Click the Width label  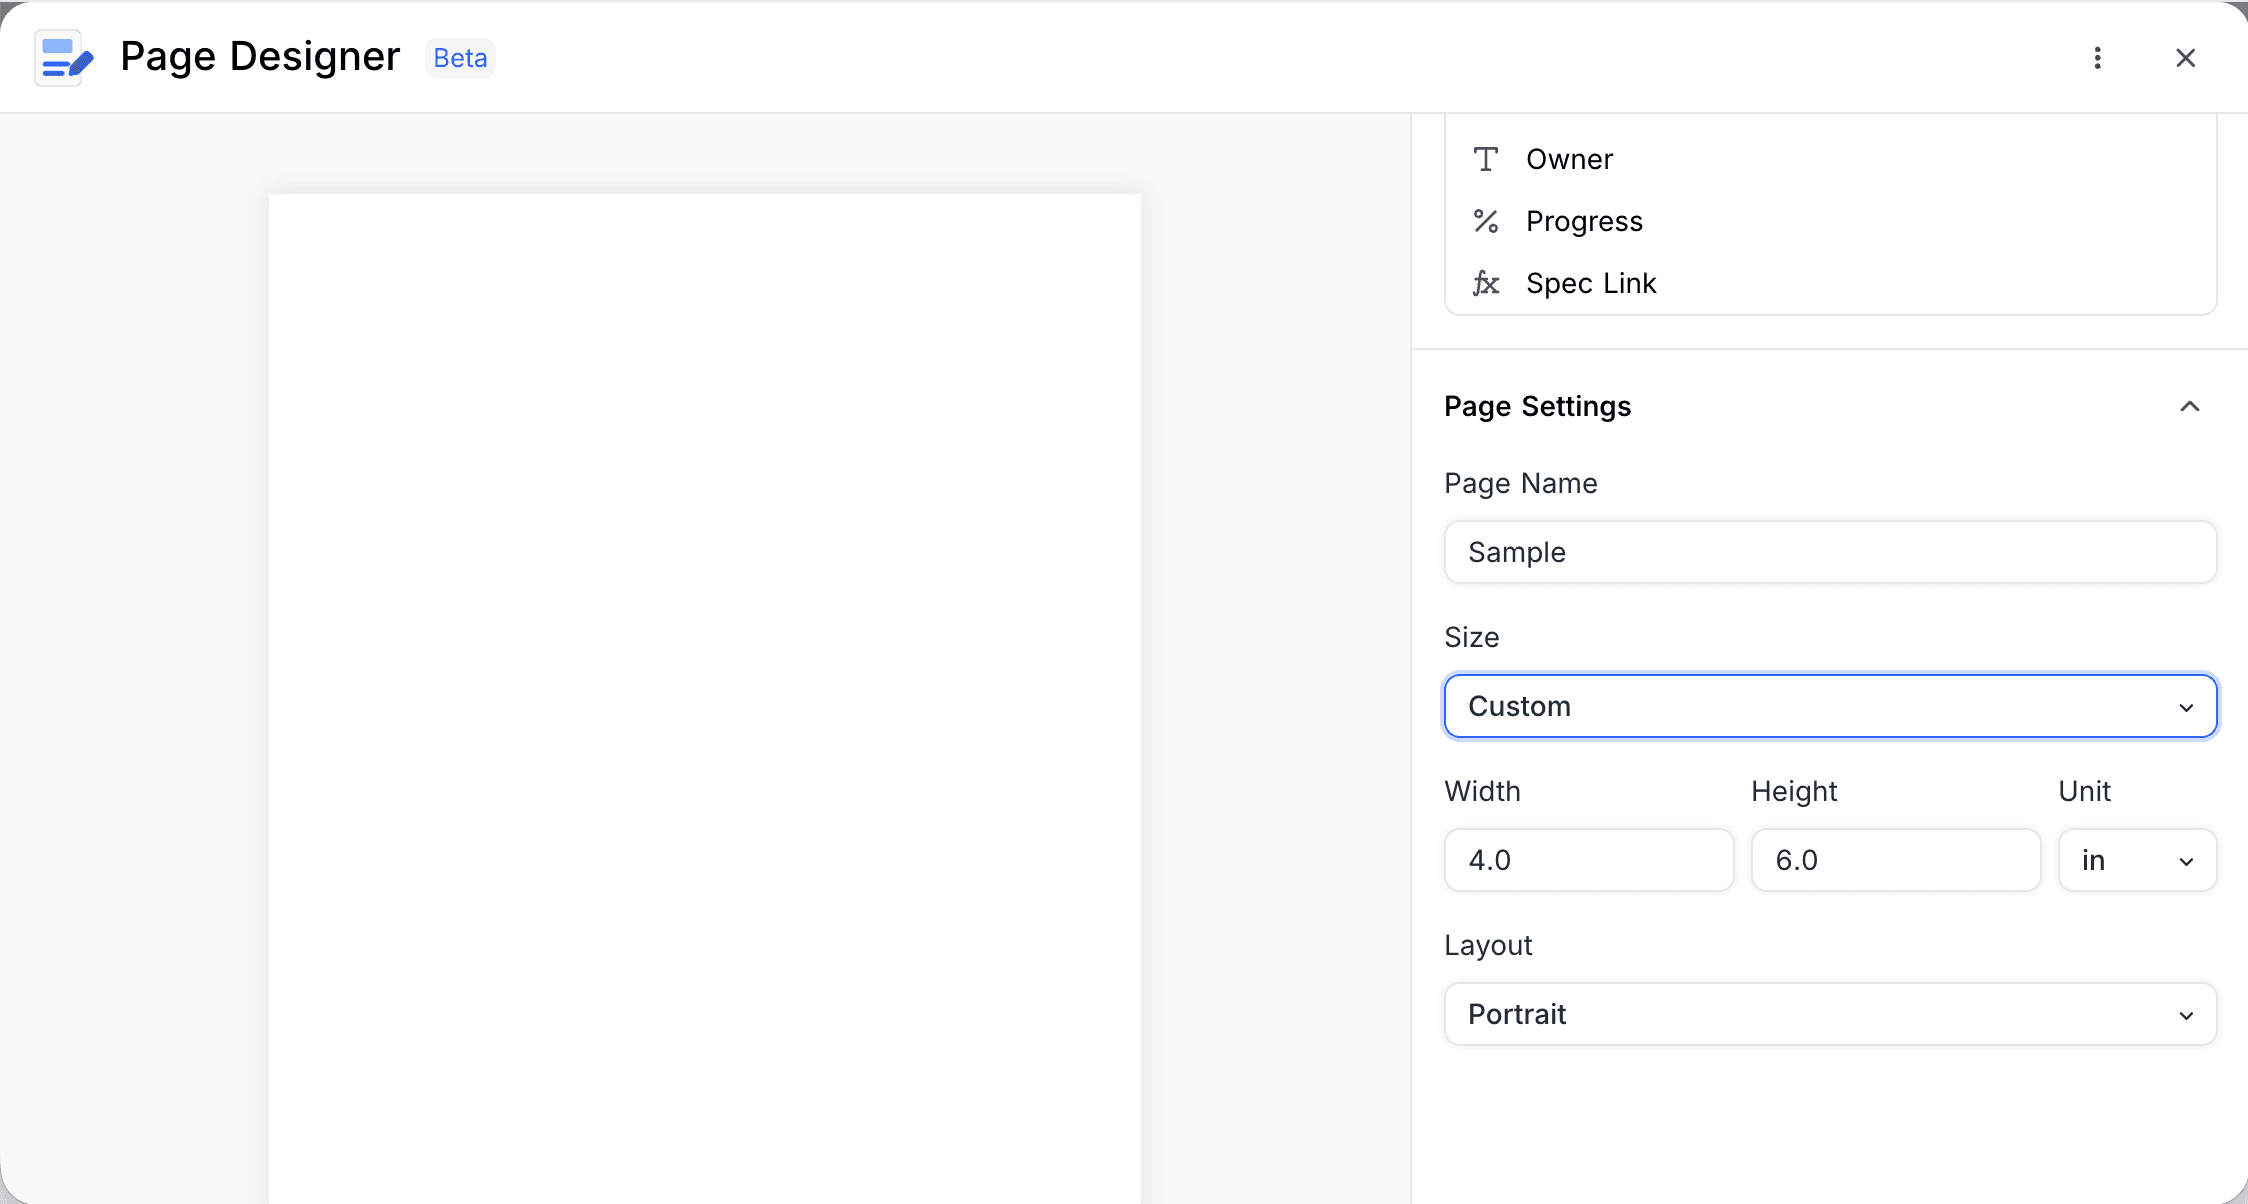pos(1482,791)
